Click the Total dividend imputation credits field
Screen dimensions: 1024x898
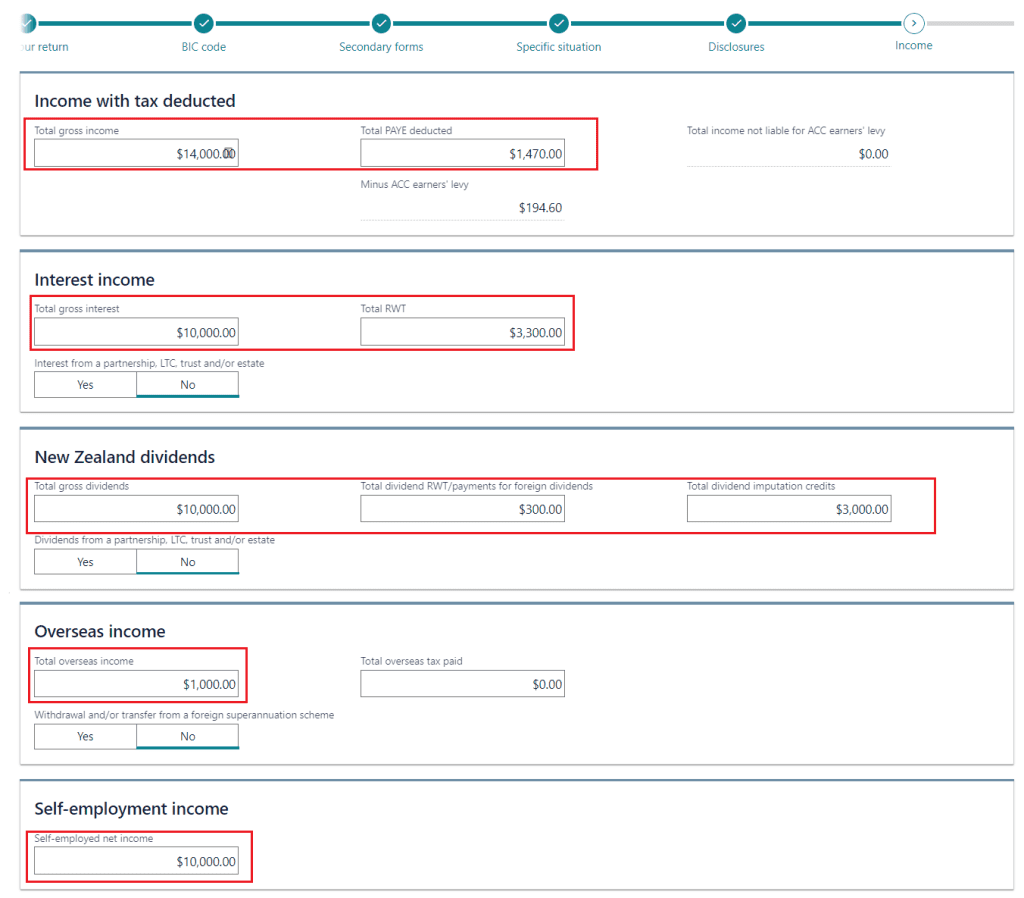point(789,509)
